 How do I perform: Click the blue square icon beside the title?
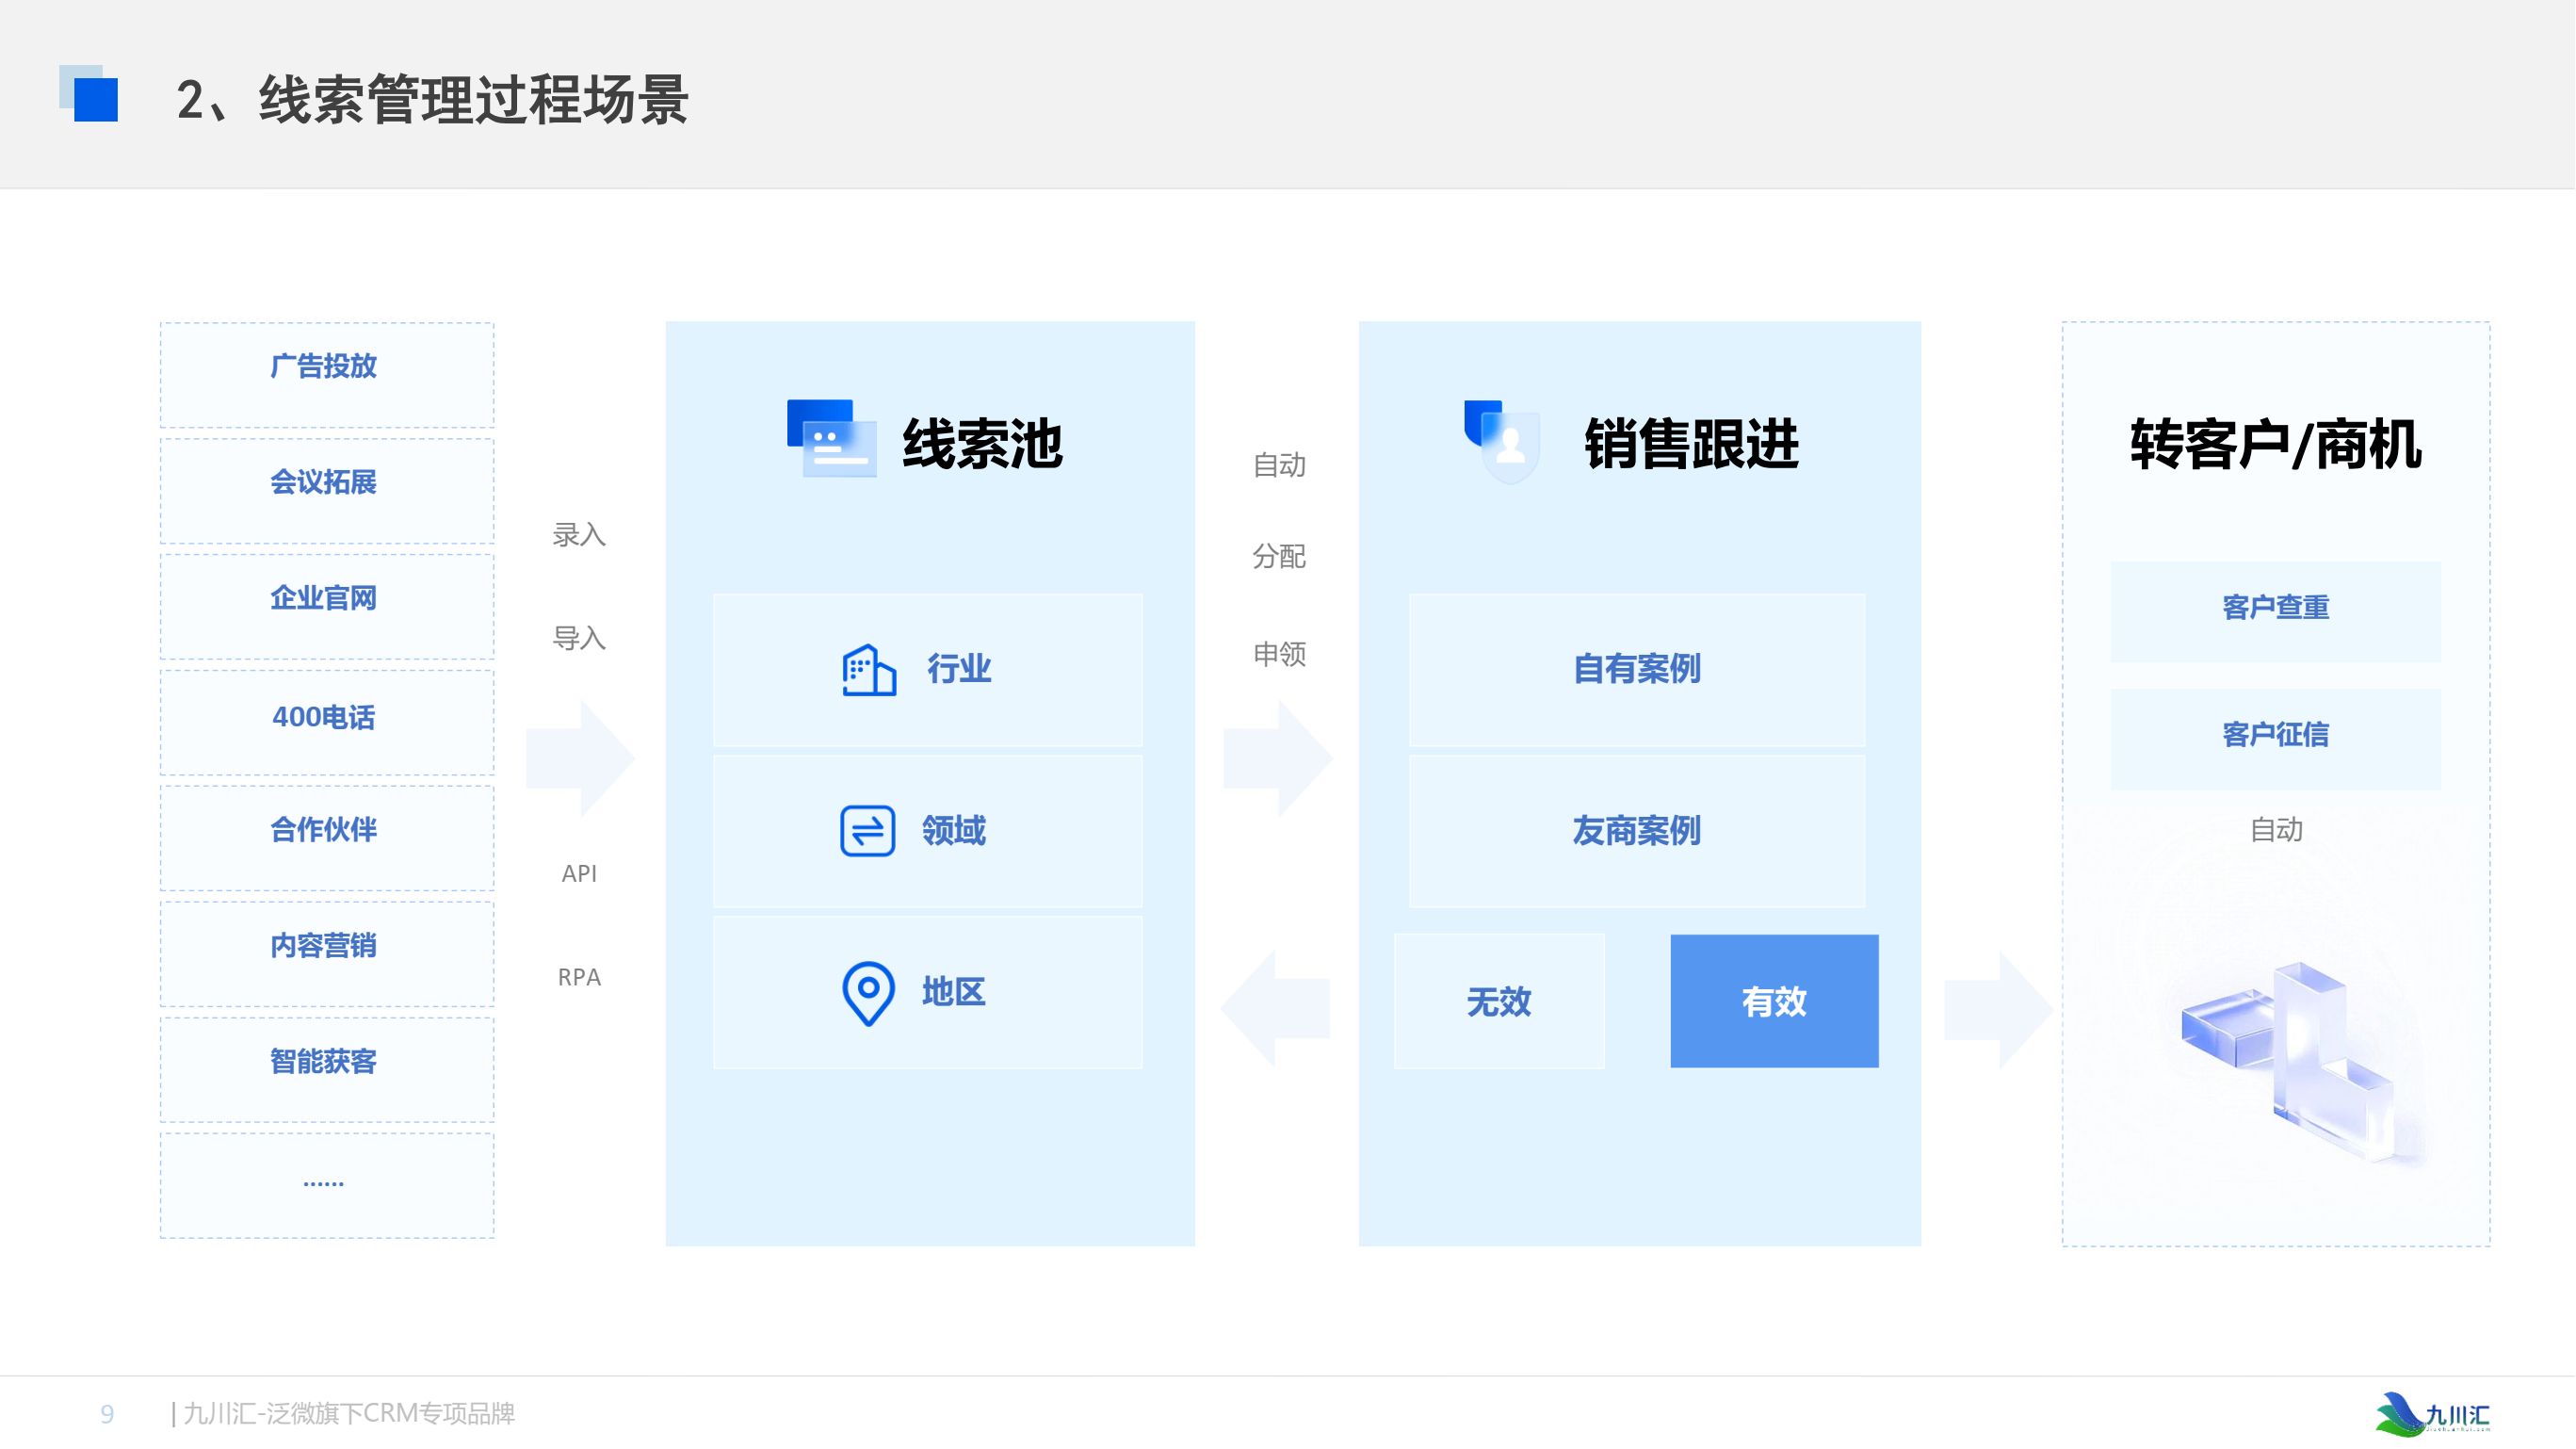89,94
